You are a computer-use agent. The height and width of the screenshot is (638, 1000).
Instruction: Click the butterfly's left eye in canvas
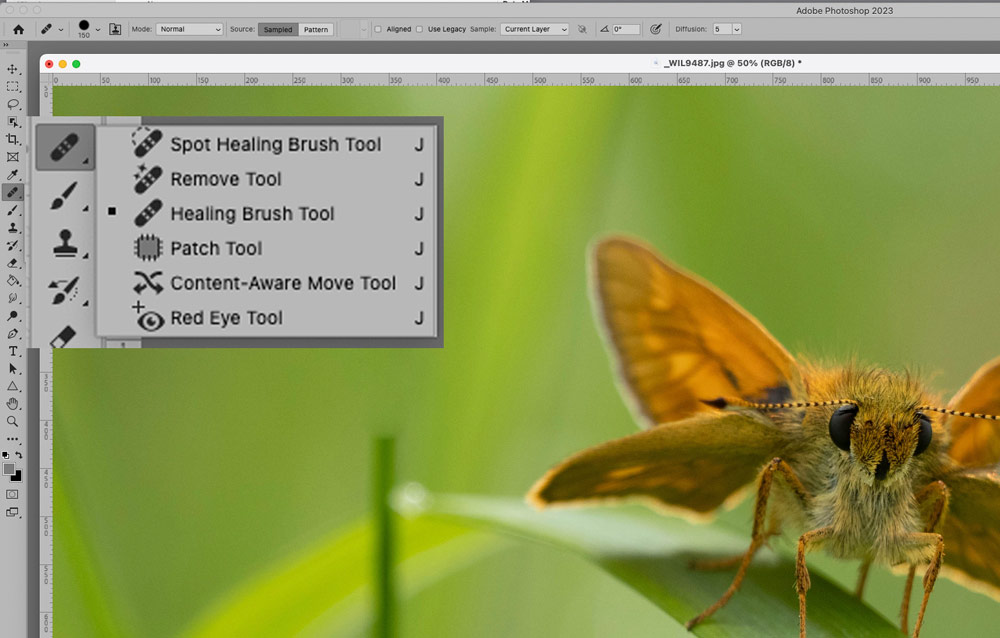(x=843, y=426)
